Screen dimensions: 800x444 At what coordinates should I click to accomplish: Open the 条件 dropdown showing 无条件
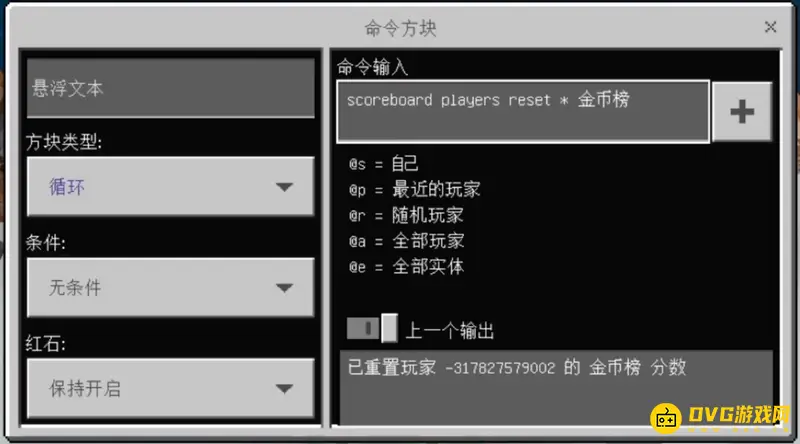tap(170, 287)
